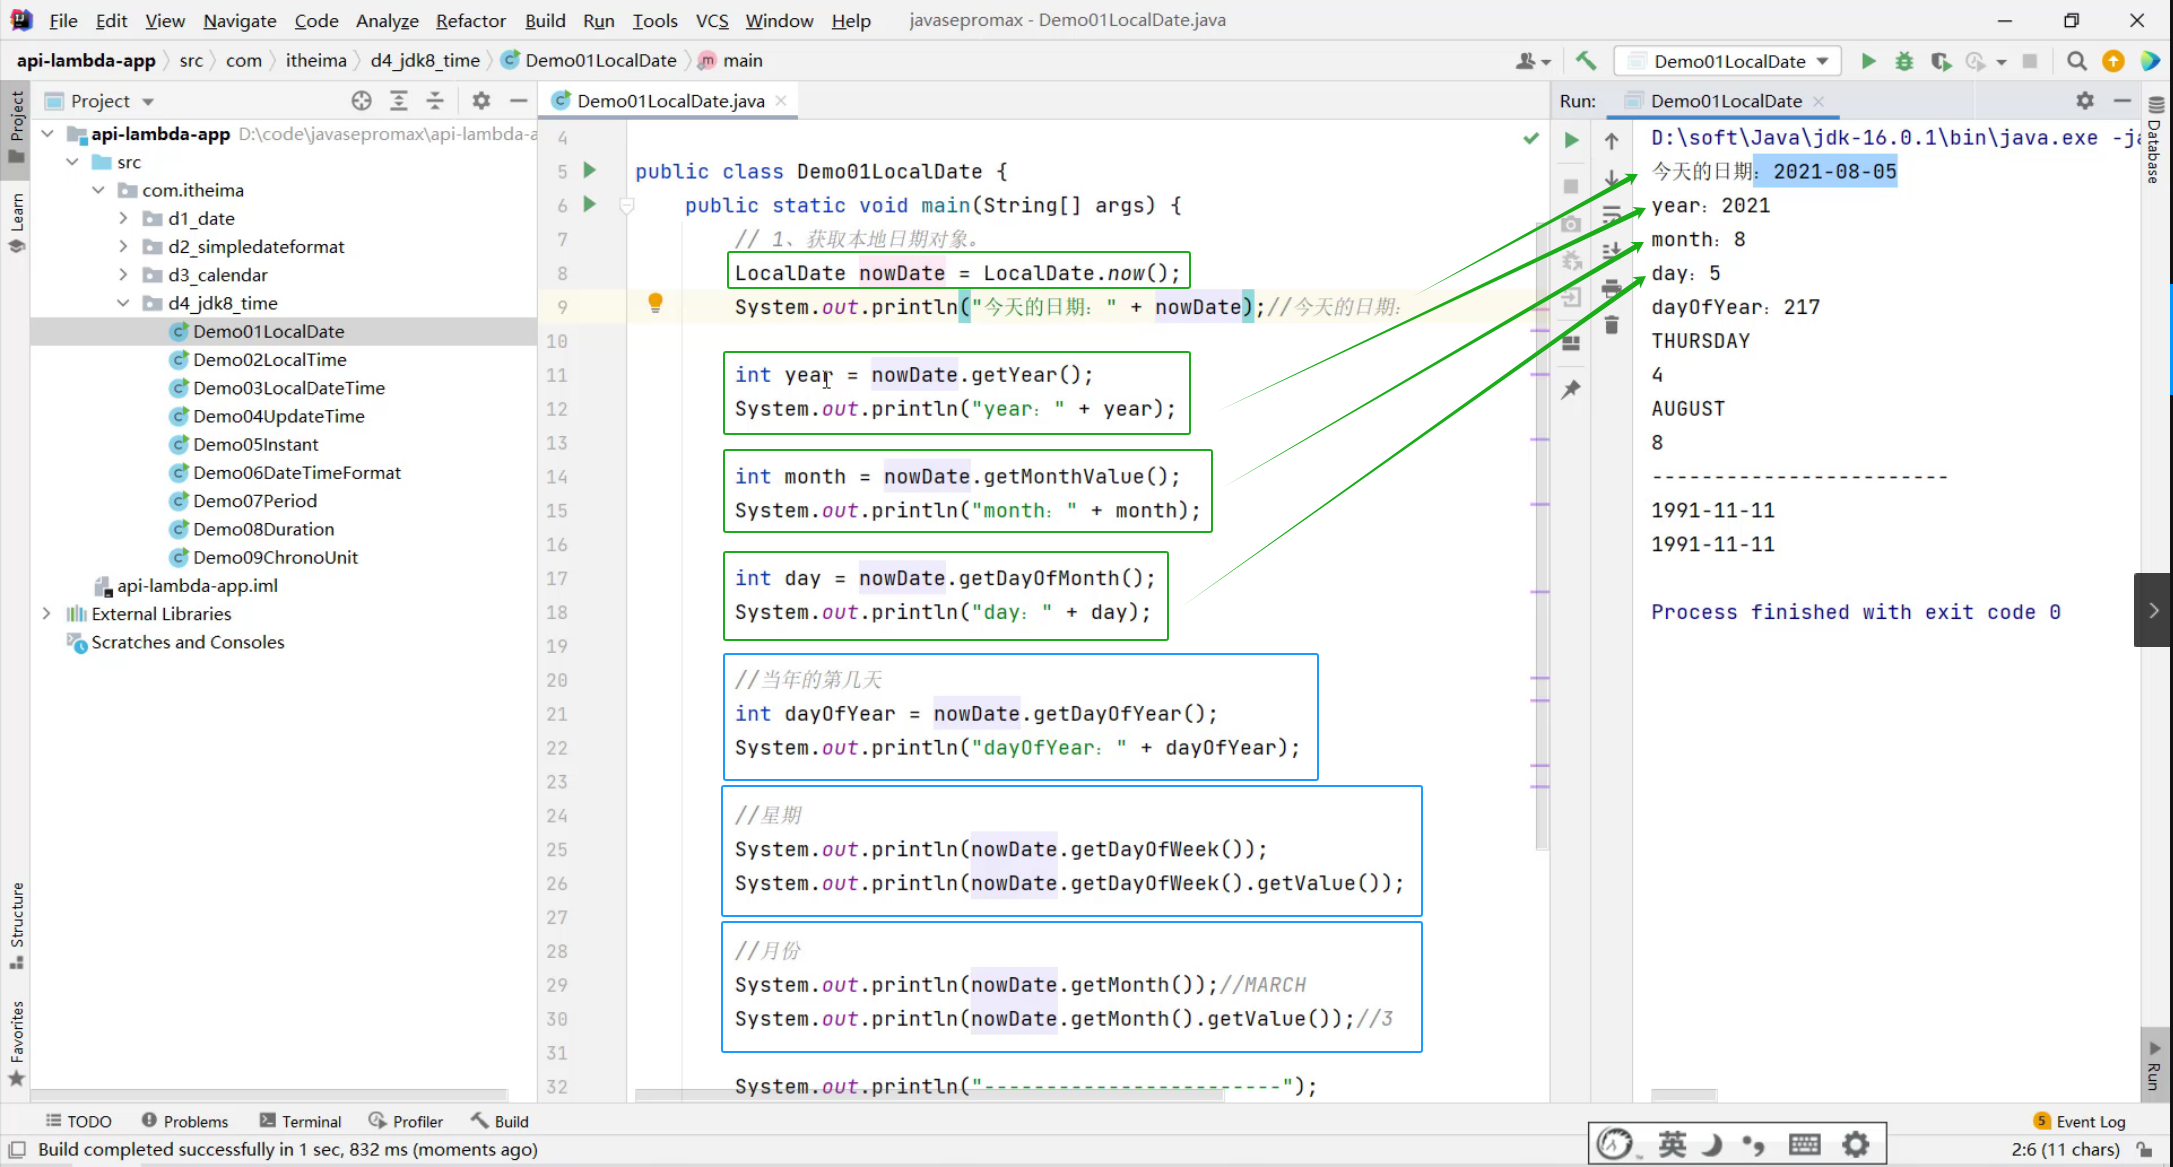Toggle the Database tool window sidebar button
Viewport: 2173px width, 1167px height.
pos(2155,140)
